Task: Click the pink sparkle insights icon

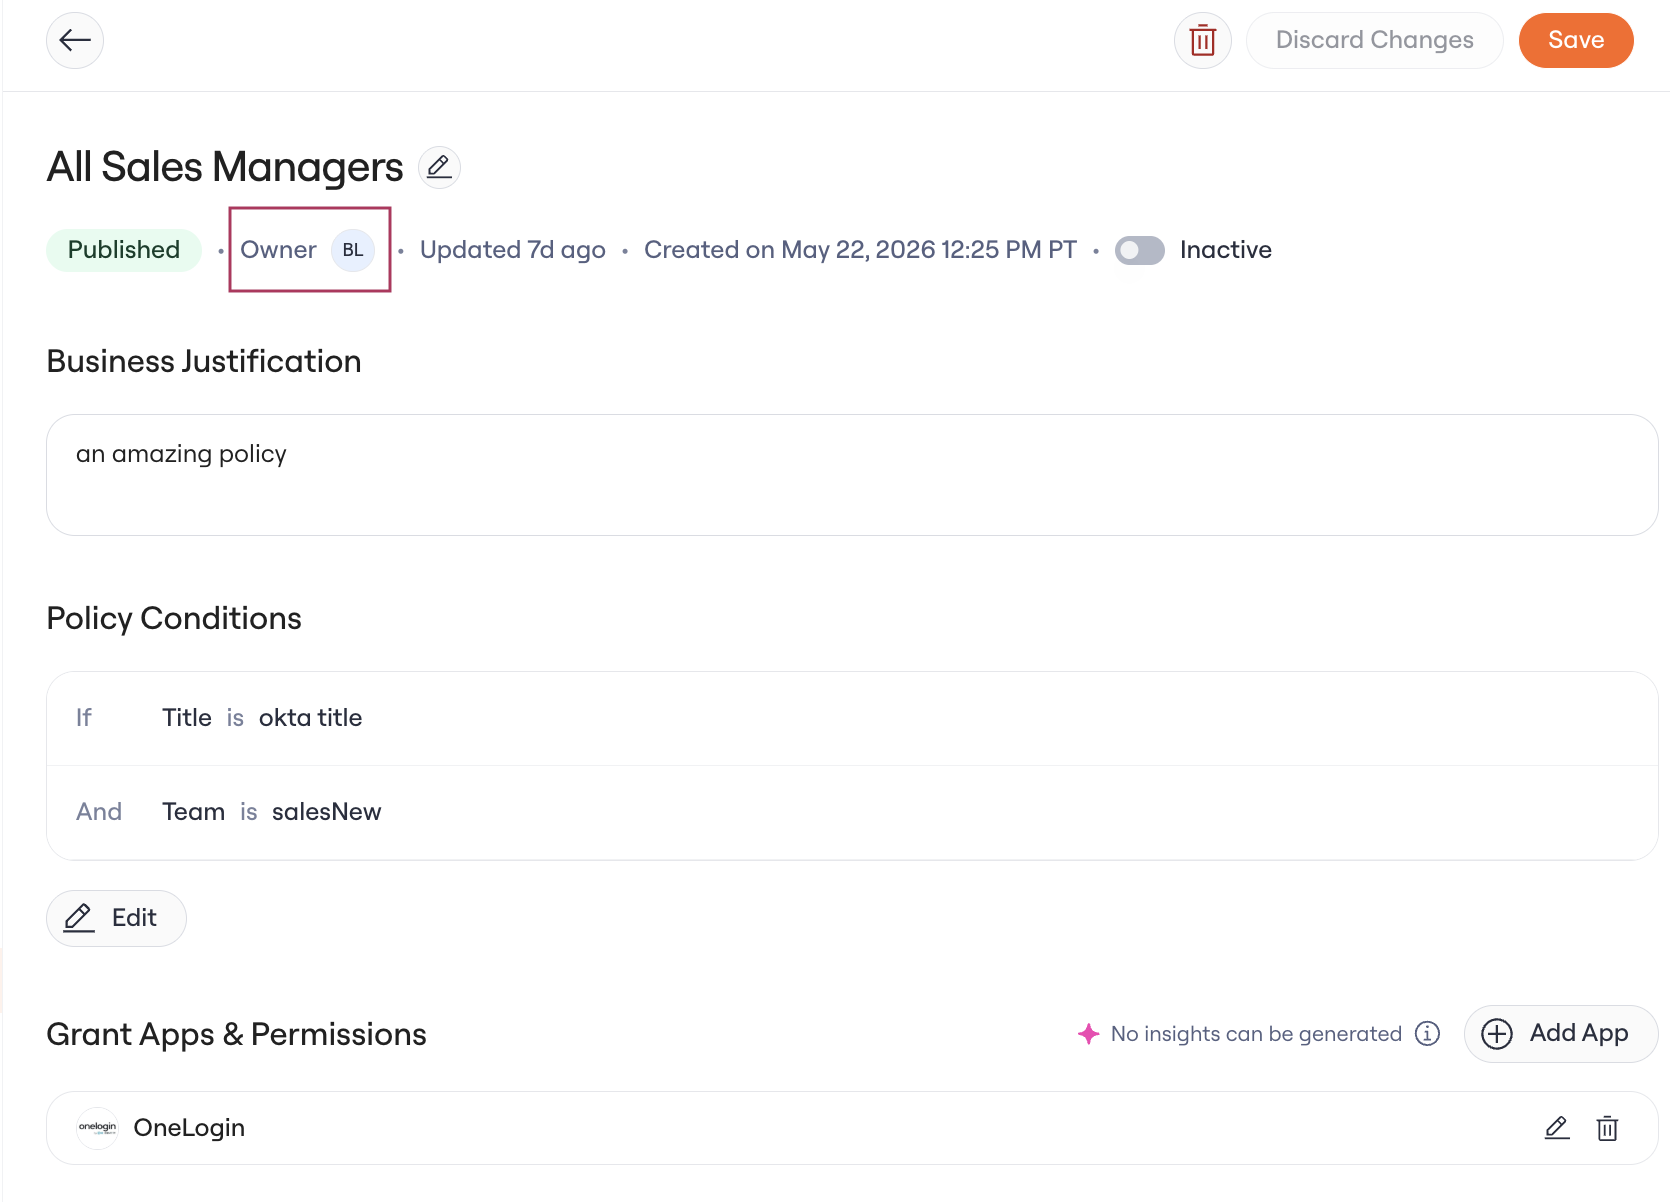Action: (x=1089, y=1033)
